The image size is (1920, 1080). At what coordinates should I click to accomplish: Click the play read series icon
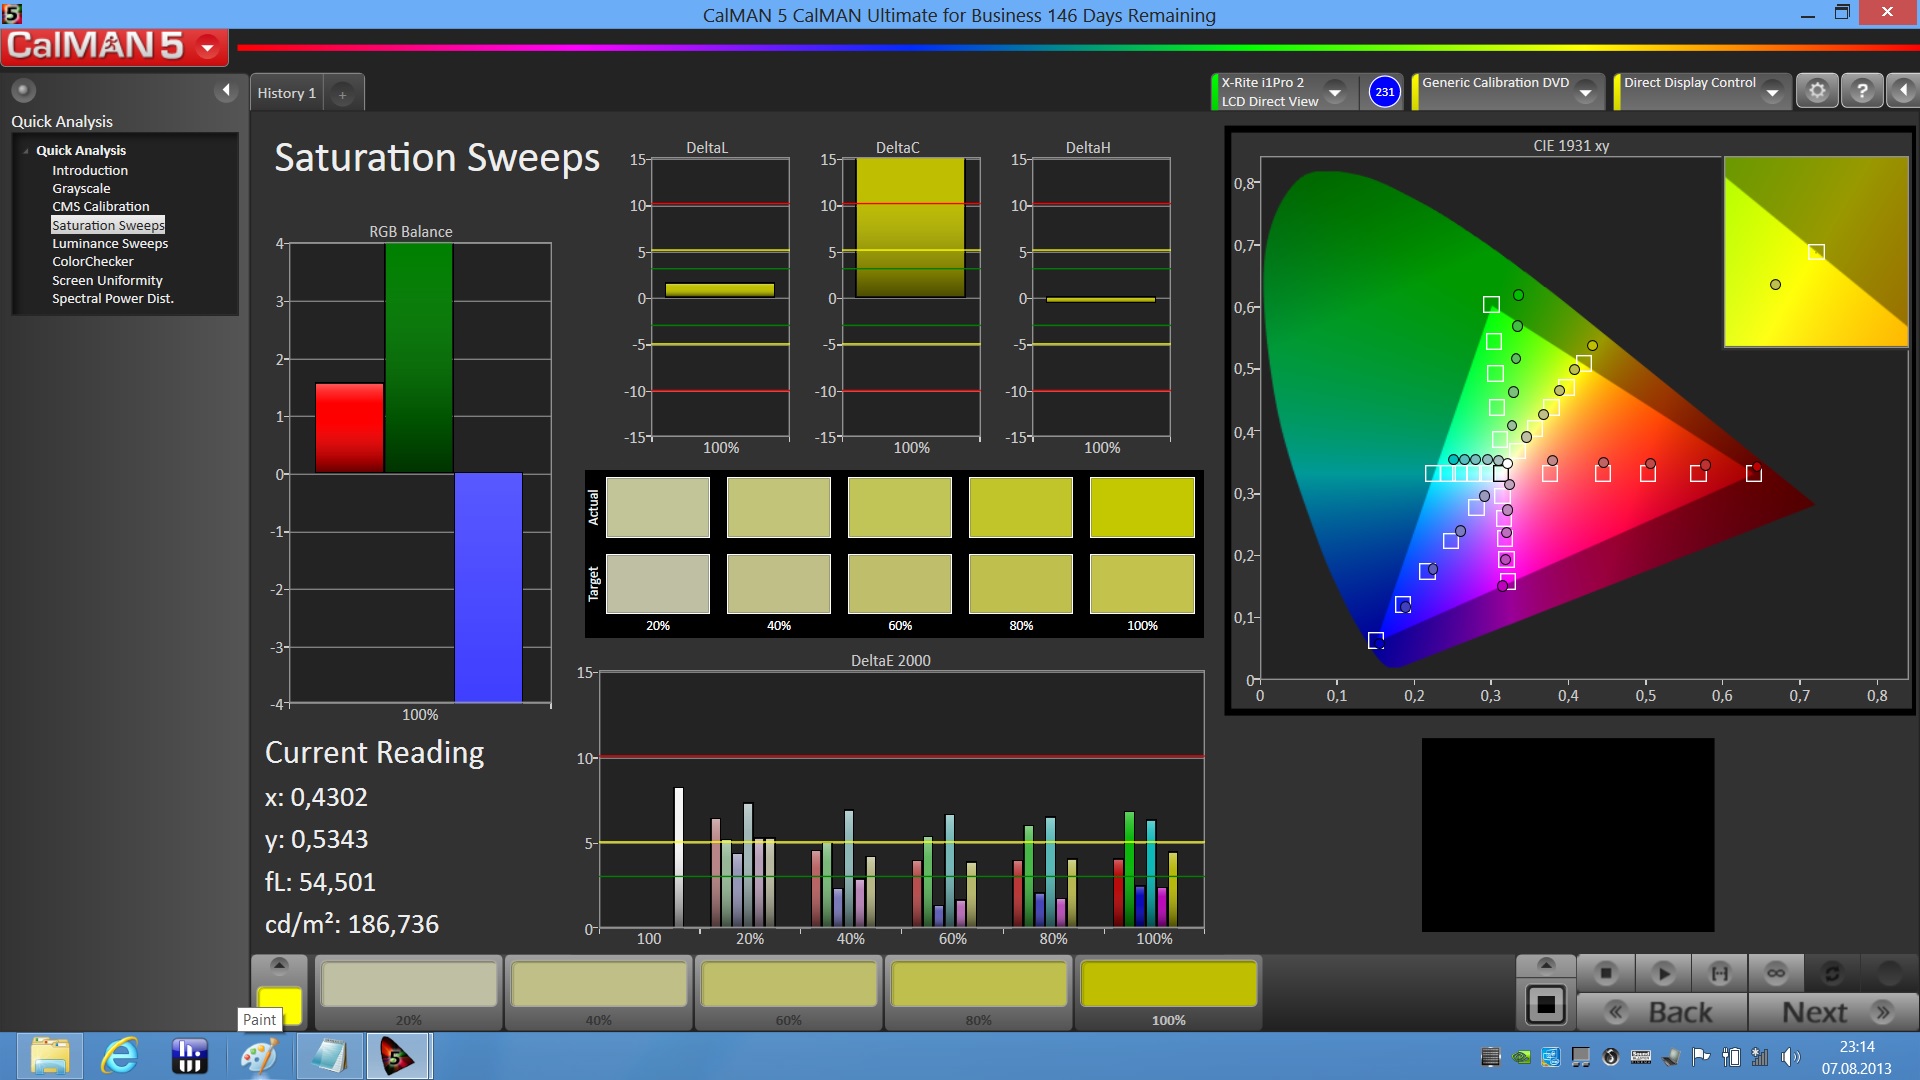coord(1663,972)
